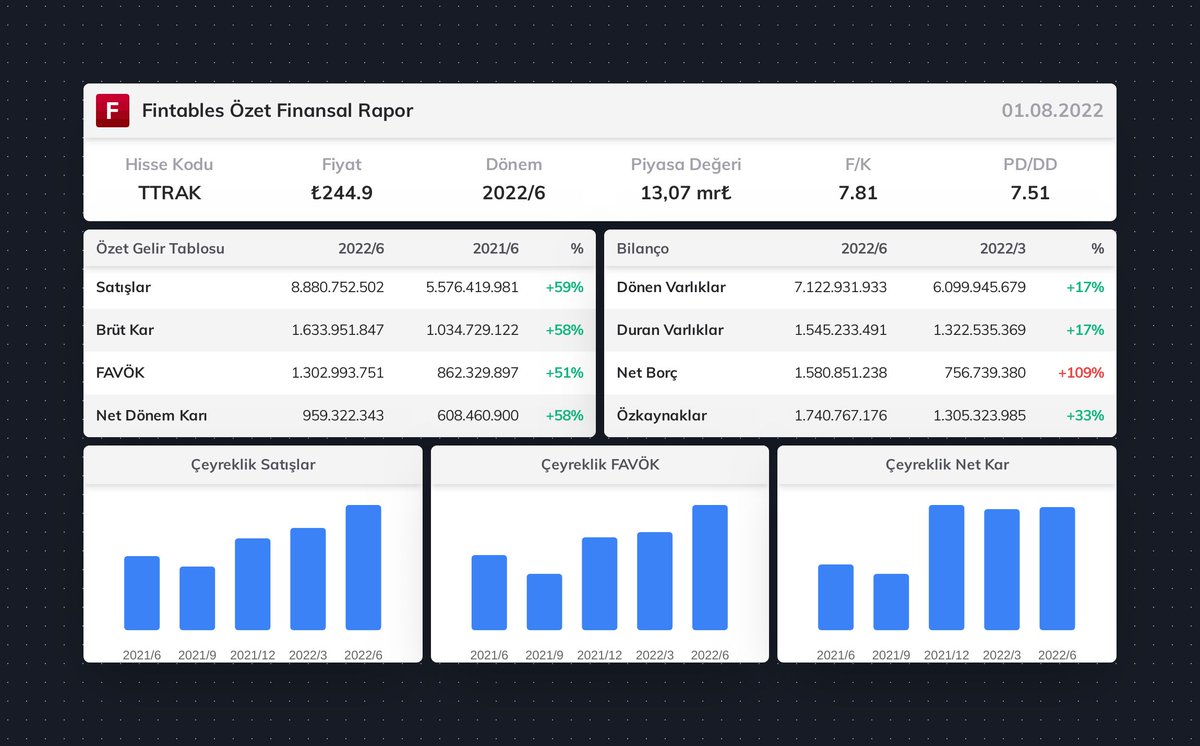The width and height of the screenshot is (1200, 746).
Task: Click Net Borç value 756.739.380
Action: (985, 373)
